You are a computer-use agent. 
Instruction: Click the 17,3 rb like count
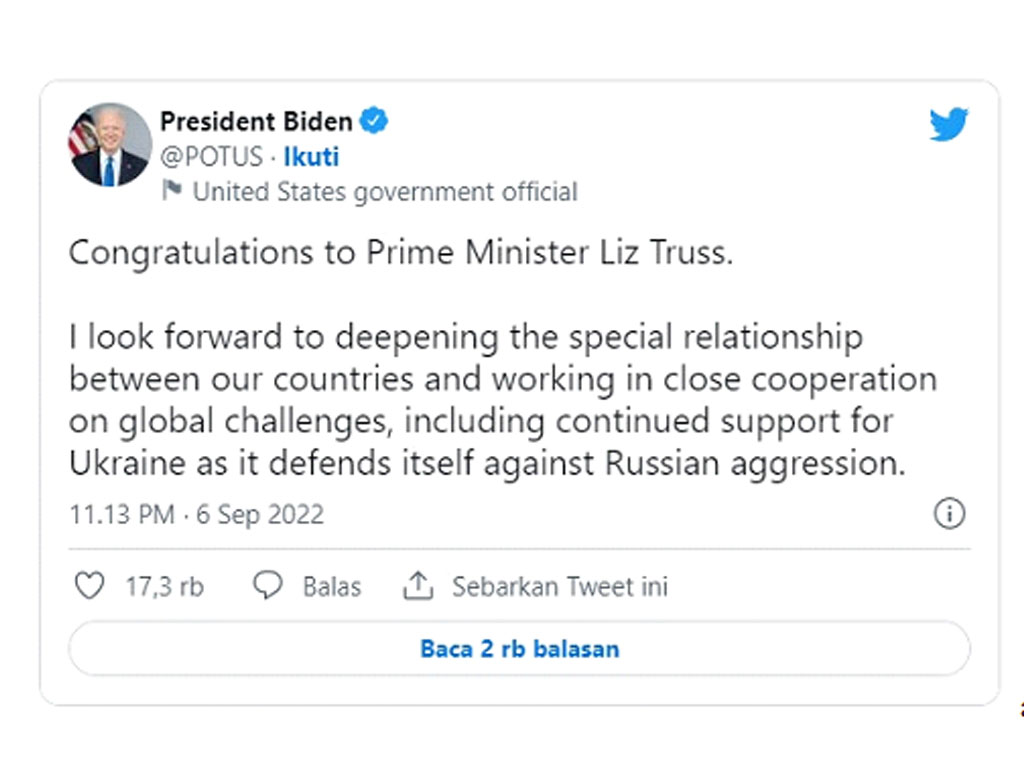click(165, 586)
